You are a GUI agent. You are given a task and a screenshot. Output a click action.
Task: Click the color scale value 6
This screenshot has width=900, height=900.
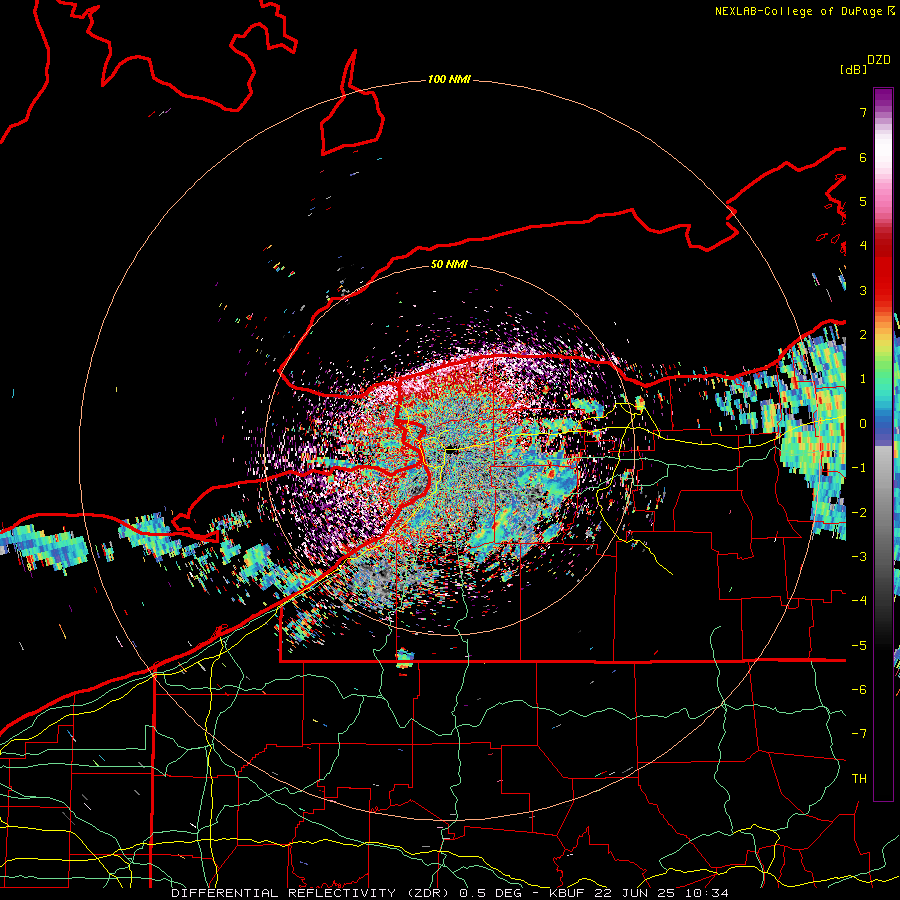click(x=863, y=157)
